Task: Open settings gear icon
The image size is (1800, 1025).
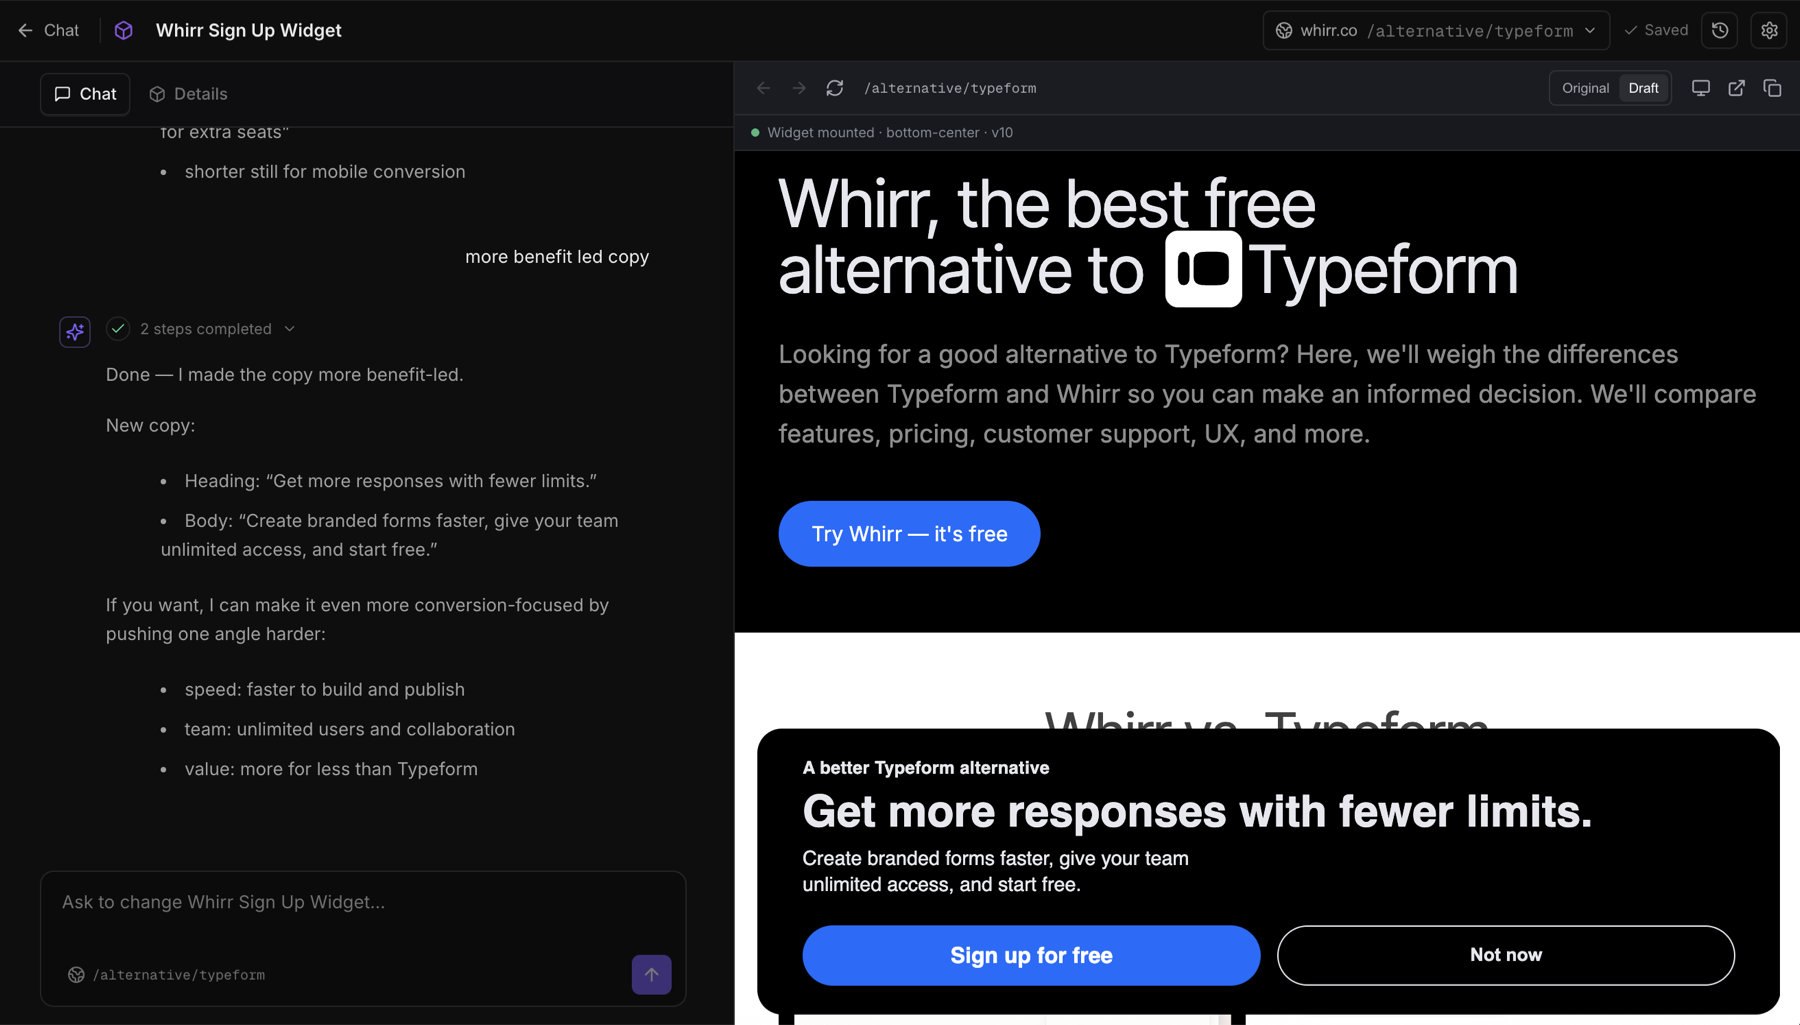Action: pos(1769,31)
